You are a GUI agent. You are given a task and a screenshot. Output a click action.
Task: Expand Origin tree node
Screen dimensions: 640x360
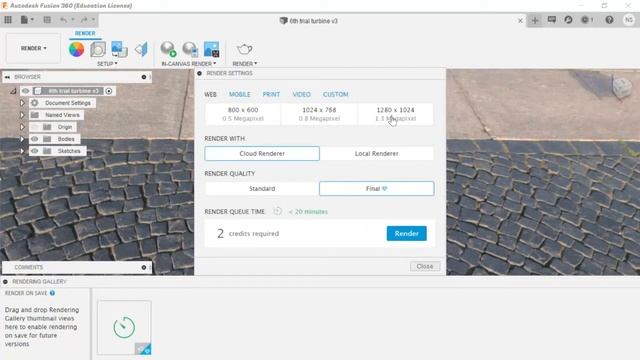22,127
